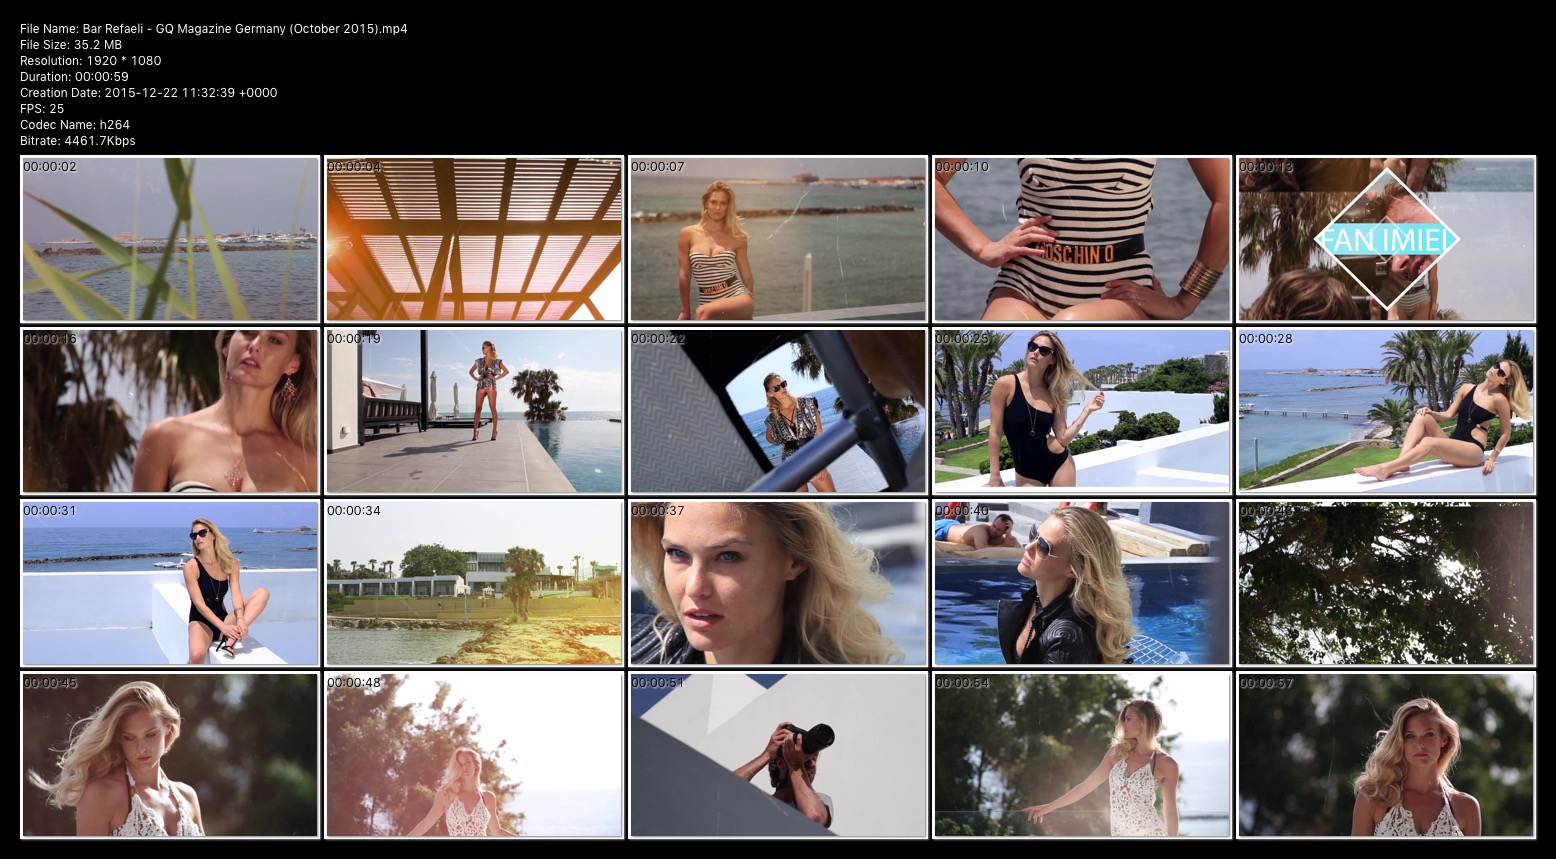Open the 00:00:10 Moschino belt close-up frame

point(1082,239)
